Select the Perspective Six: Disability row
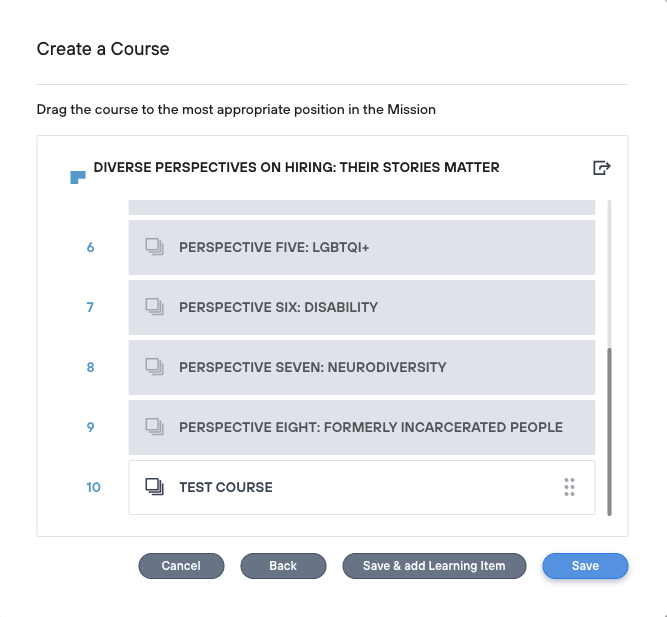This screenshot has height=617, width=667. pyautogui.click(x=362, y=307)
